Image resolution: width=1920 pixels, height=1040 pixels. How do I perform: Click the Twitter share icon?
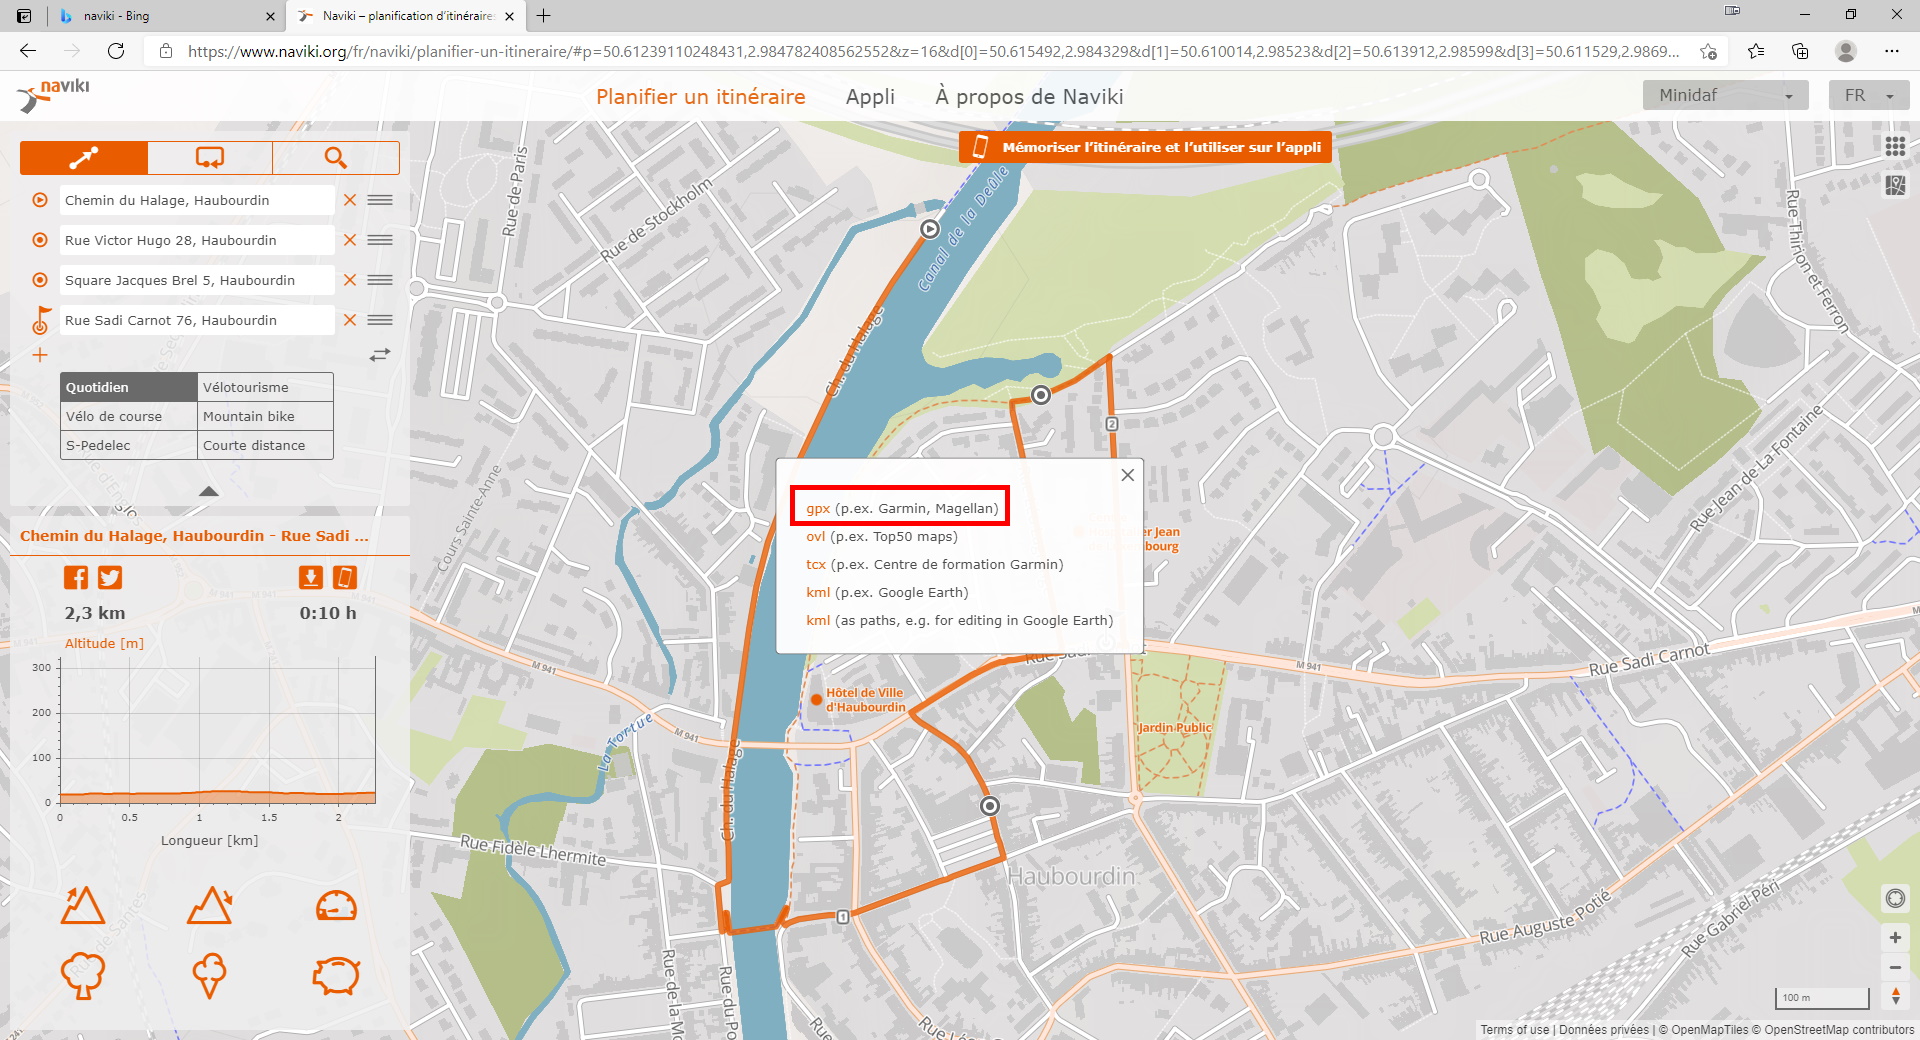tap(110, 578)
